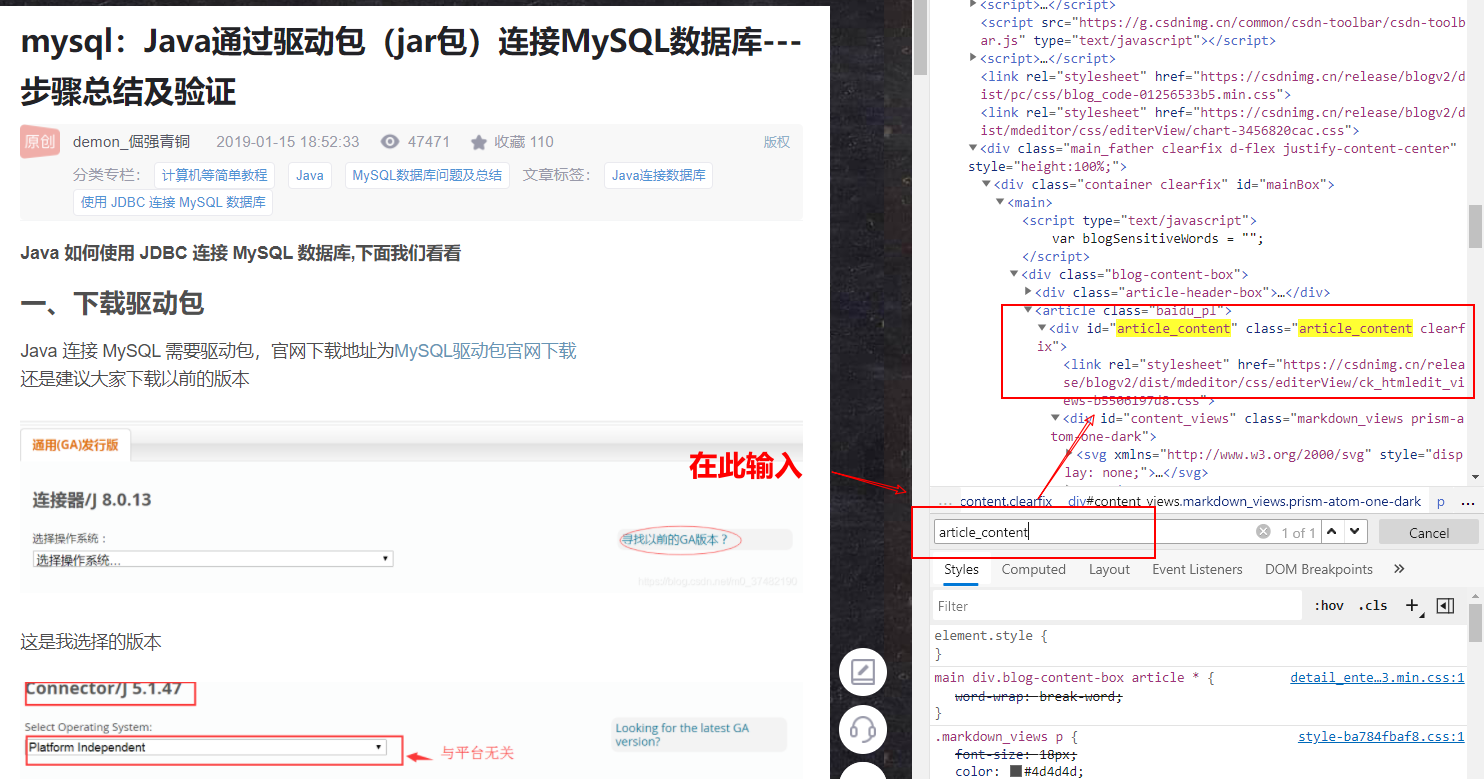Viewport: 1484px width, 779px height.
Task: Open the floating notes side-toolbar icon
Action: pos(862,672)
